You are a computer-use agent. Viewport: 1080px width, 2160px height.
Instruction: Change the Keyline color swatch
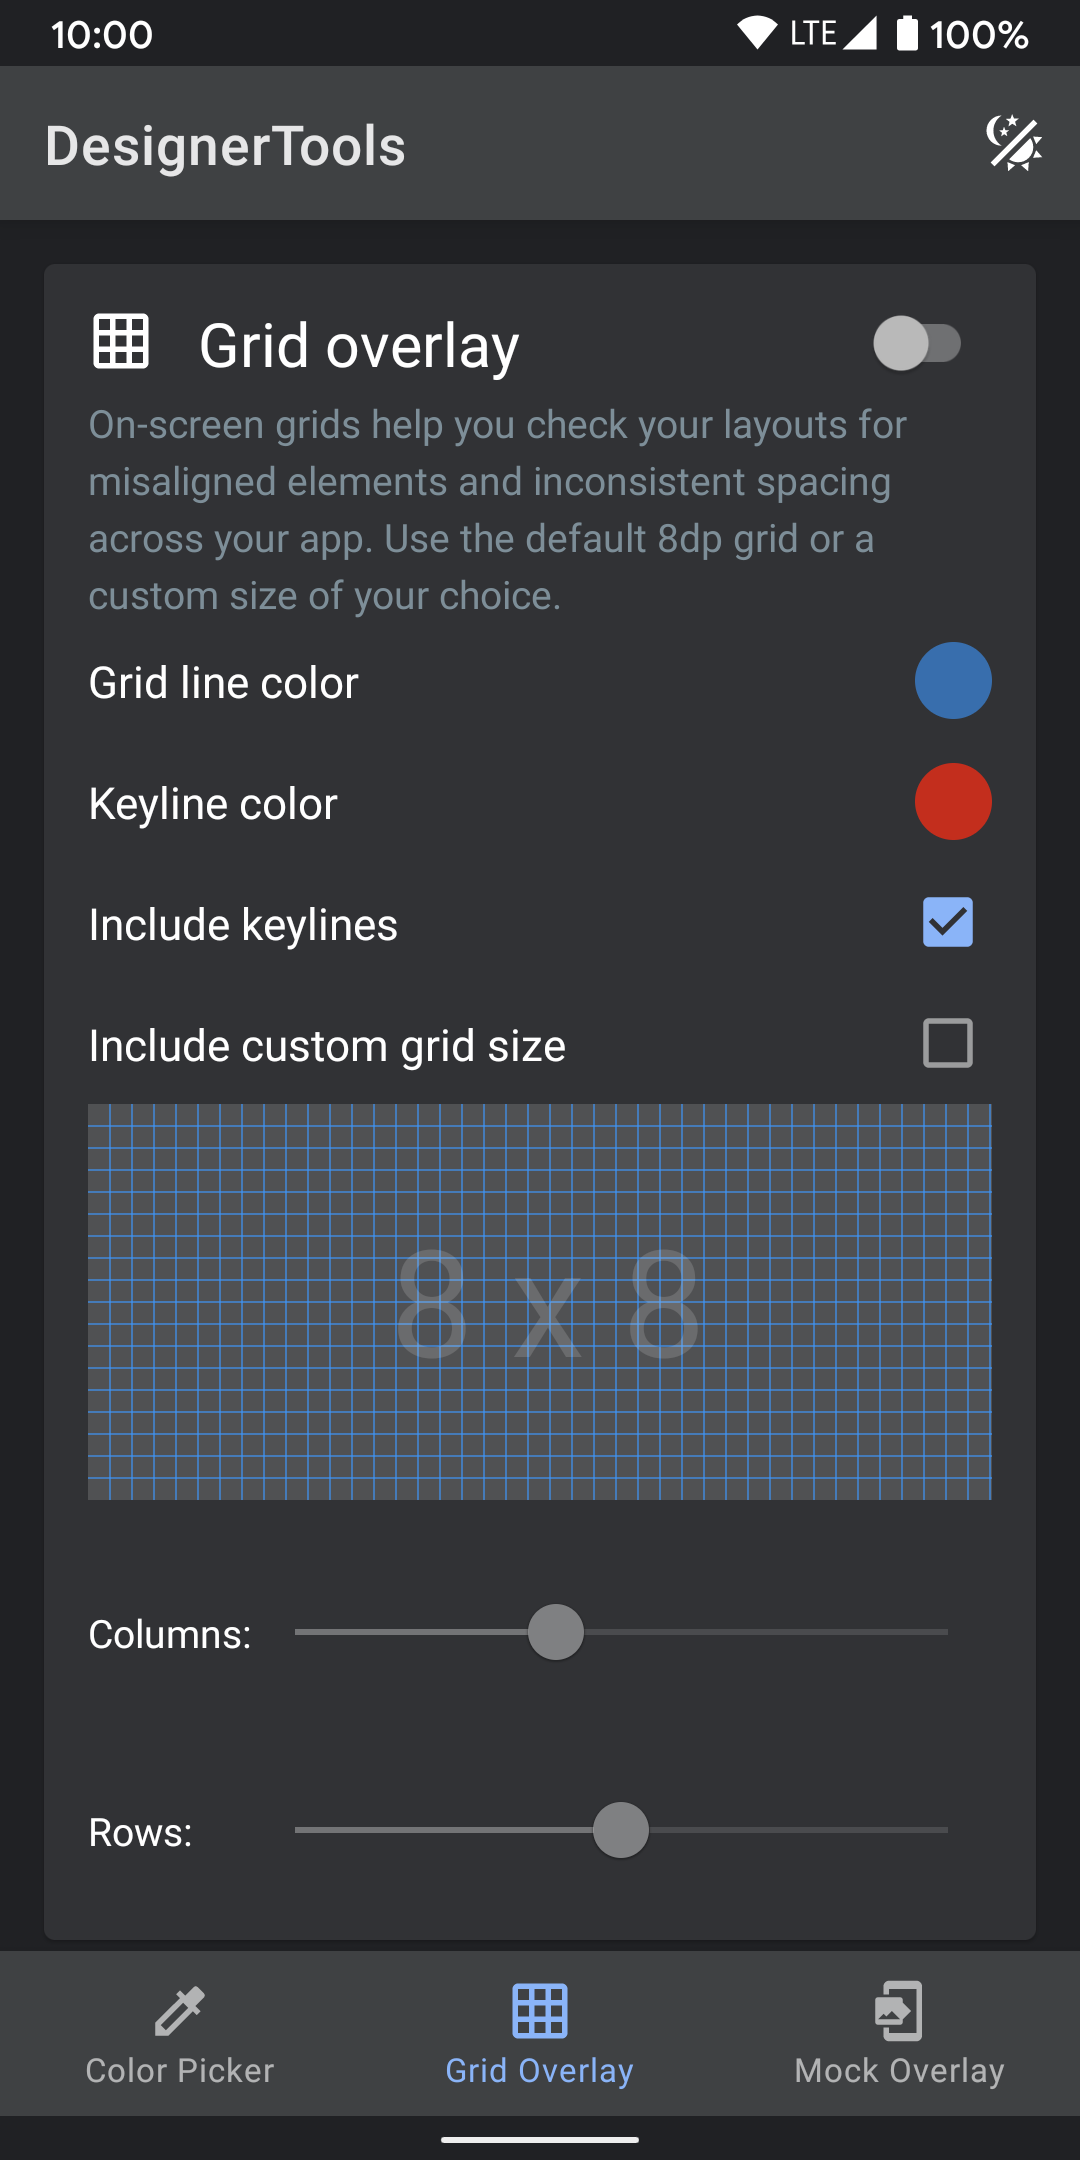952,801
